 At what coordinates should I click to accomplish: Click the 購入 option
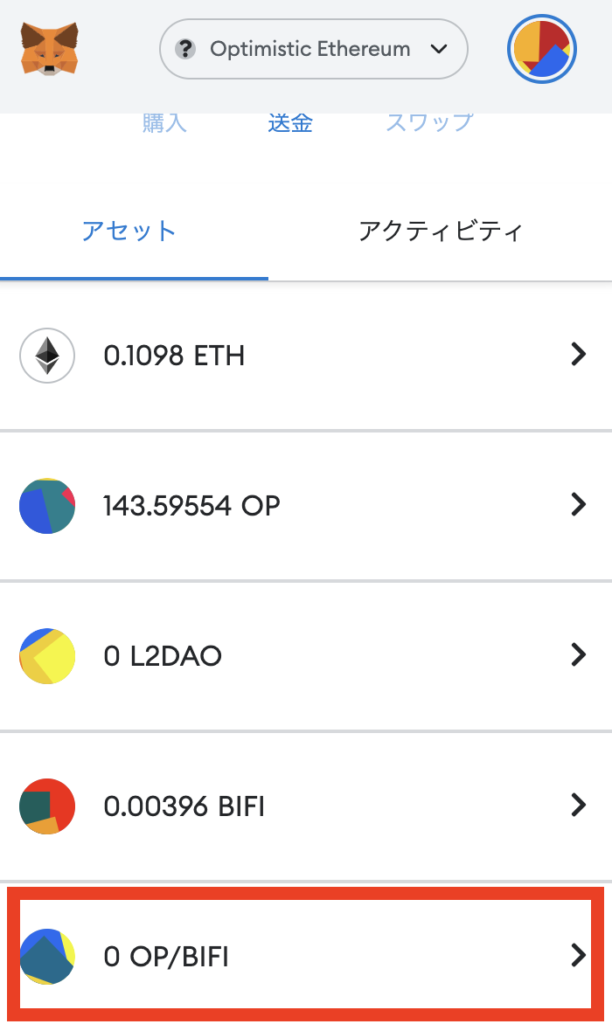click(164, 122)
